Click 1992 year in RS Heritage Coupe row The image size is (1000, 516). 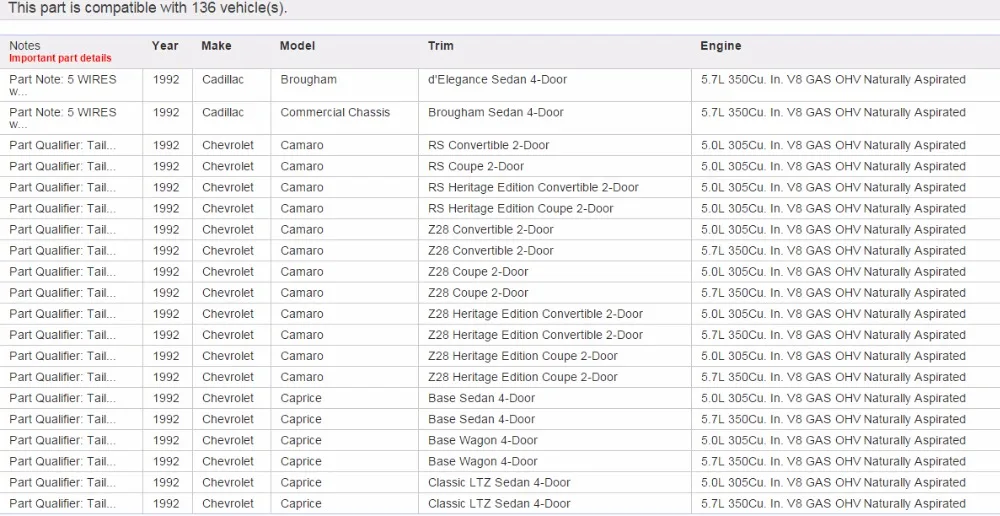[x=166, y=209]
